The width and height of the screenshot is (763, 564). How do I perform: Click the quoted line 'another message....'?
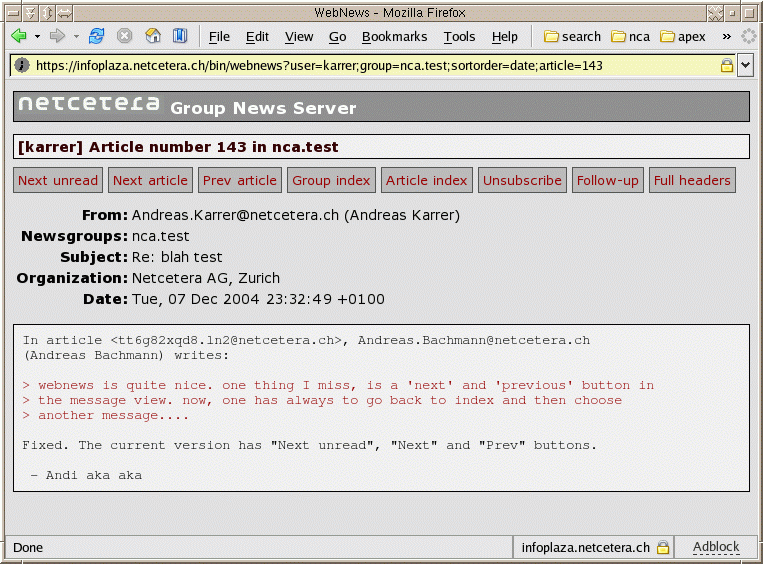[x=113, y=415]
